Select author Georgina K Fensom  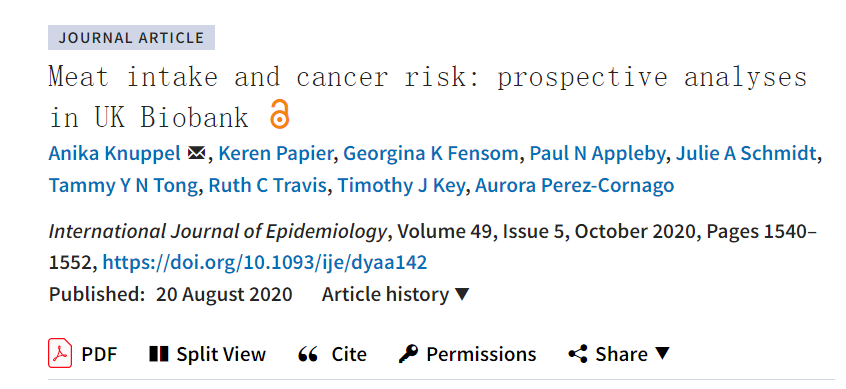click(x=431, y=154)
